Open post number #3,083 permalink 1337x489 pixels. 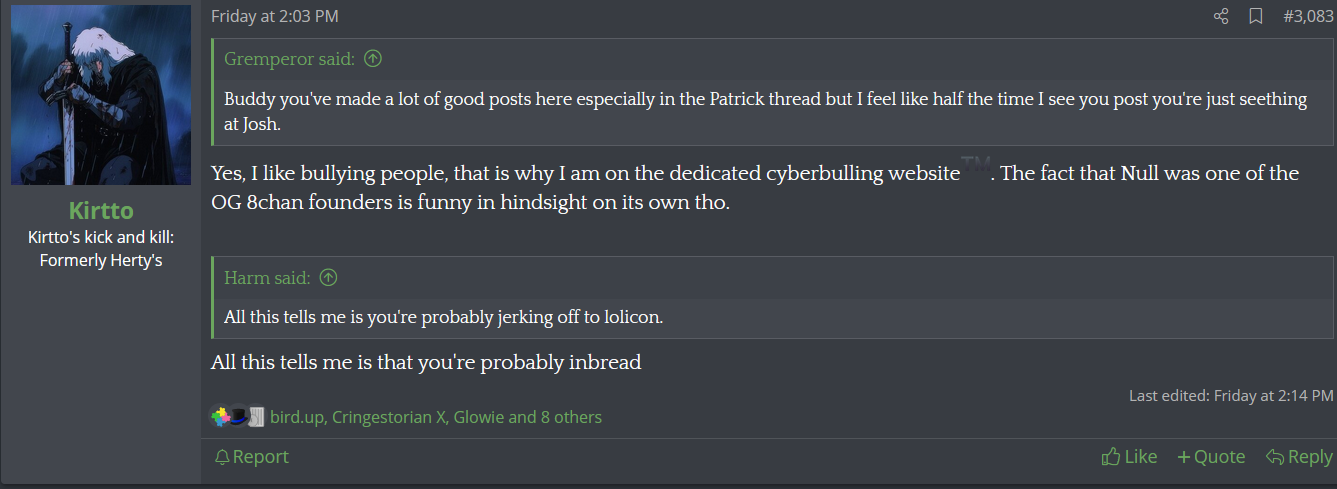pyautogui.click(x=1308, y=16)
